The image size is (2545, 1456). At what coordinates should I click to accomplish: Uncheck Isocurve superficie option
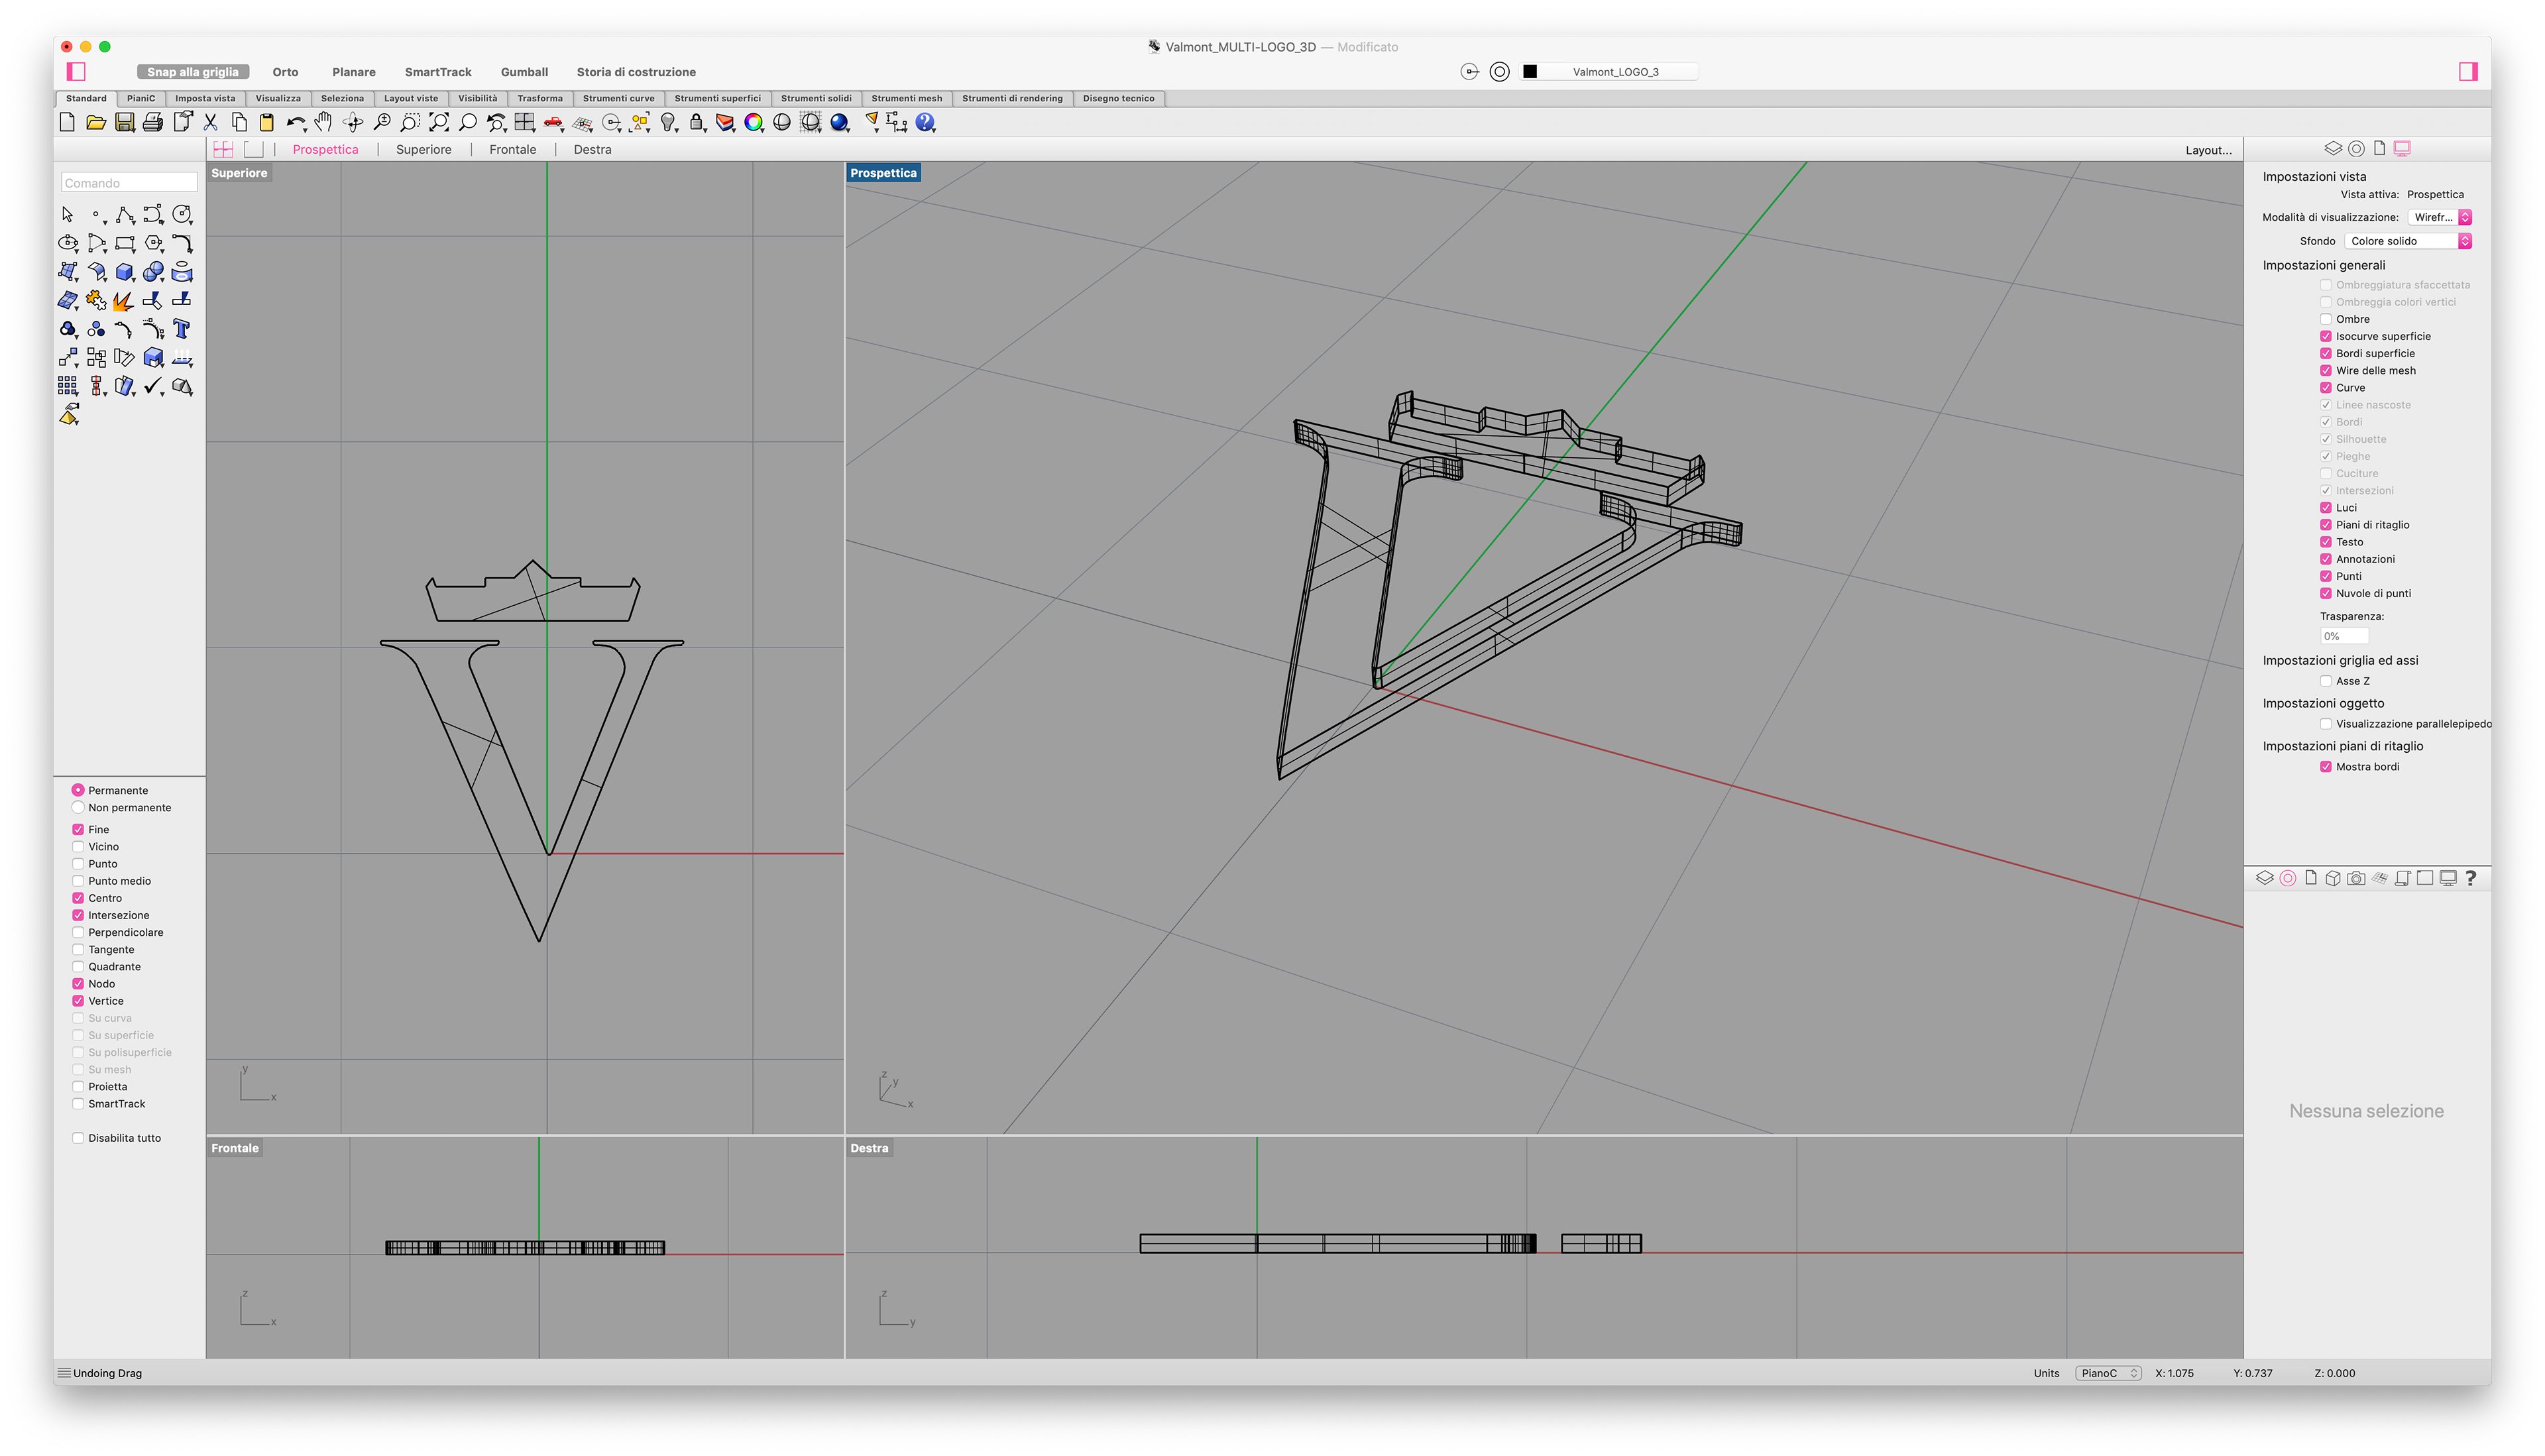point(2326,336)
